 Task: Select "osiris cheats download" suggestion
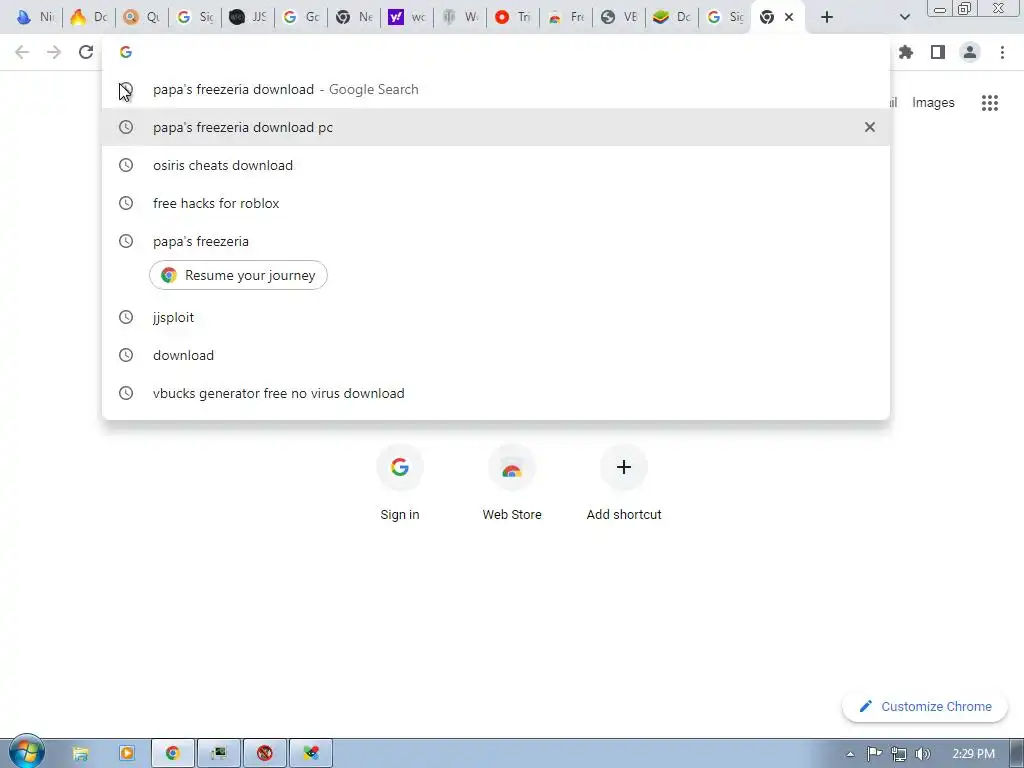click(496, 165)
